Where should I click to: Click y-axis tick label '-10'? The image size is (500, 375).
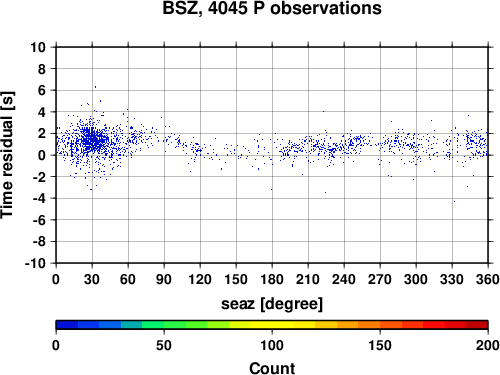[35, 263]
